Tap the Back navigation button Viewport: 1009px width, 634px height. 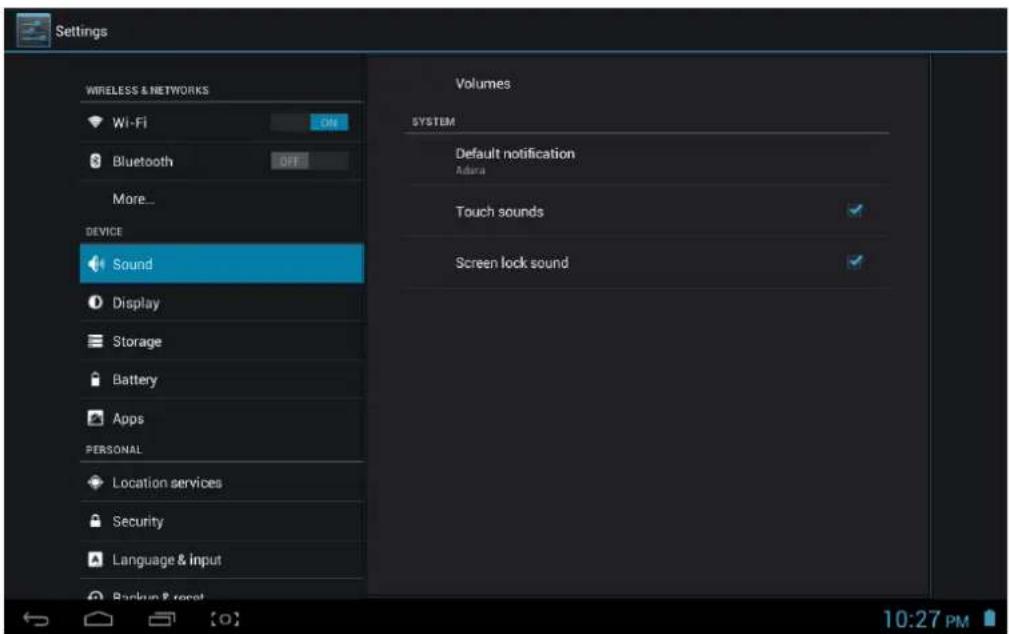(x=36, y=619)
